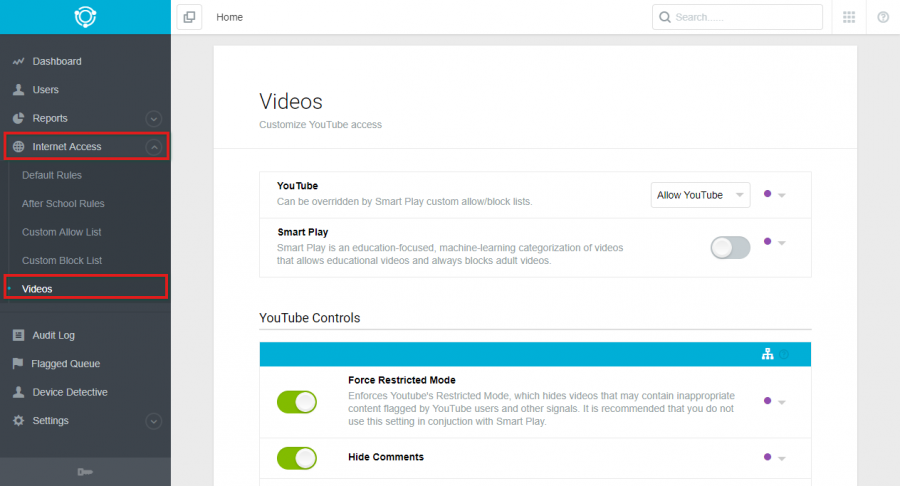Open Force Restricted Mode caret menu
This screenshot has height=486, width=900.
[x=782, y=403]
